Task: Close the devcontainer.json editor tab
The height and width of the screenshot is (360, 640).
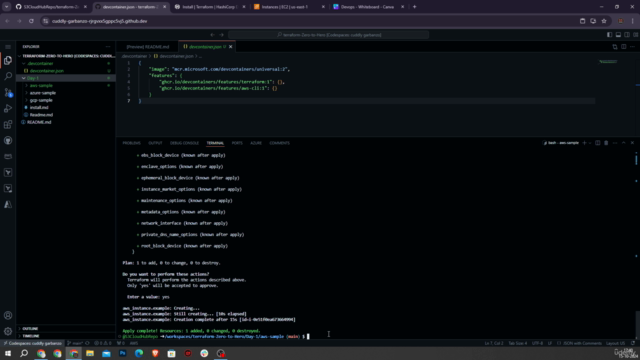Action: click(231, 47)
